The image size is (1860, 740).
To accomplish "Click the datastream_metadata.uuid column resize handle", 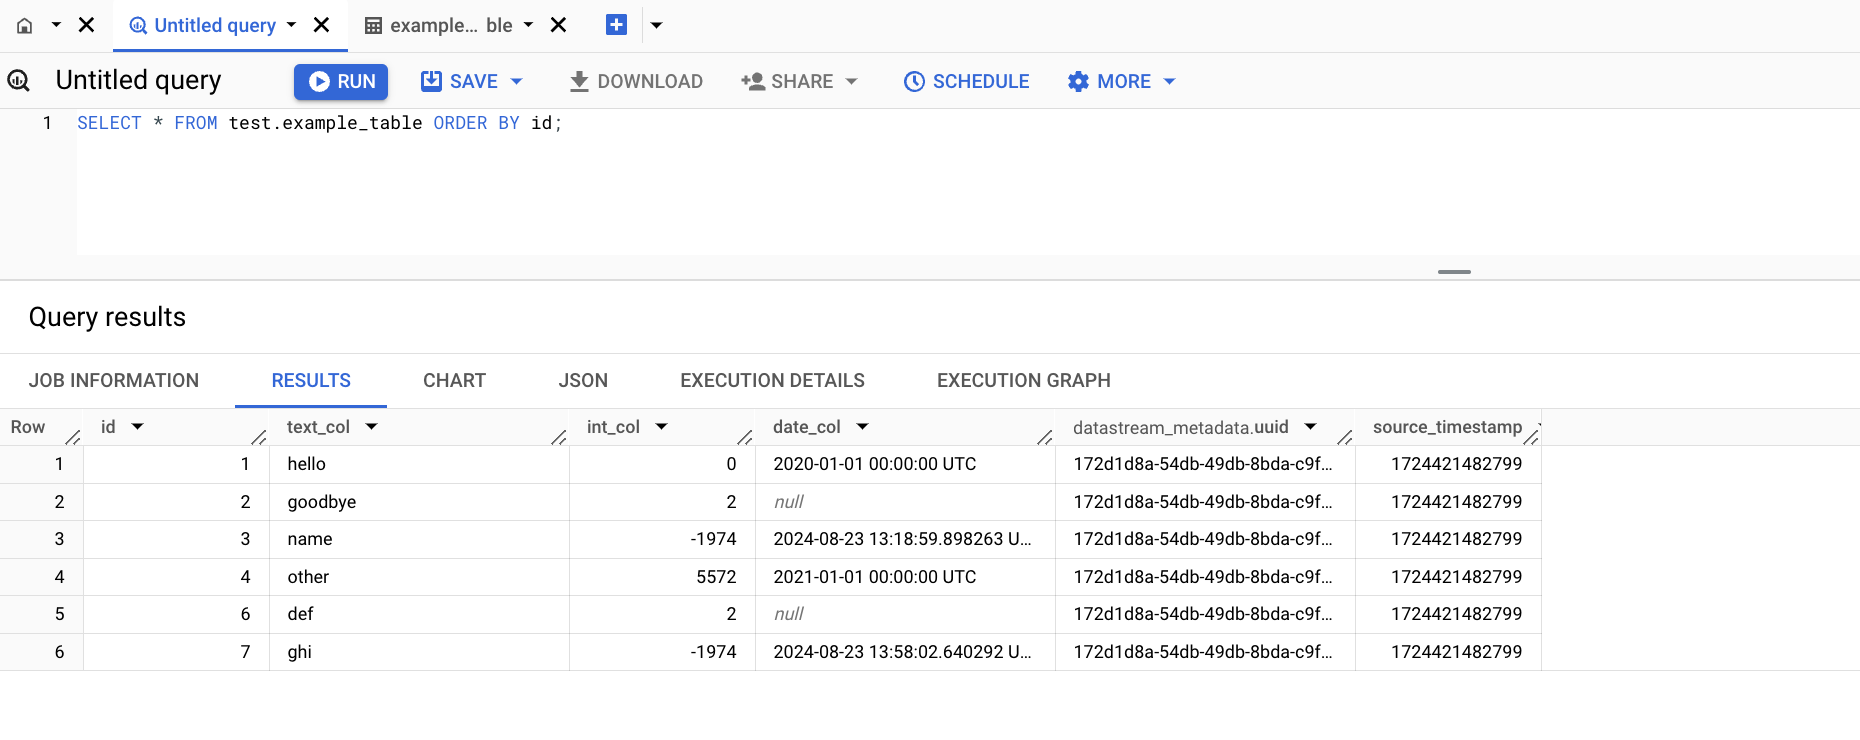I will click(x=1345, y=437).
